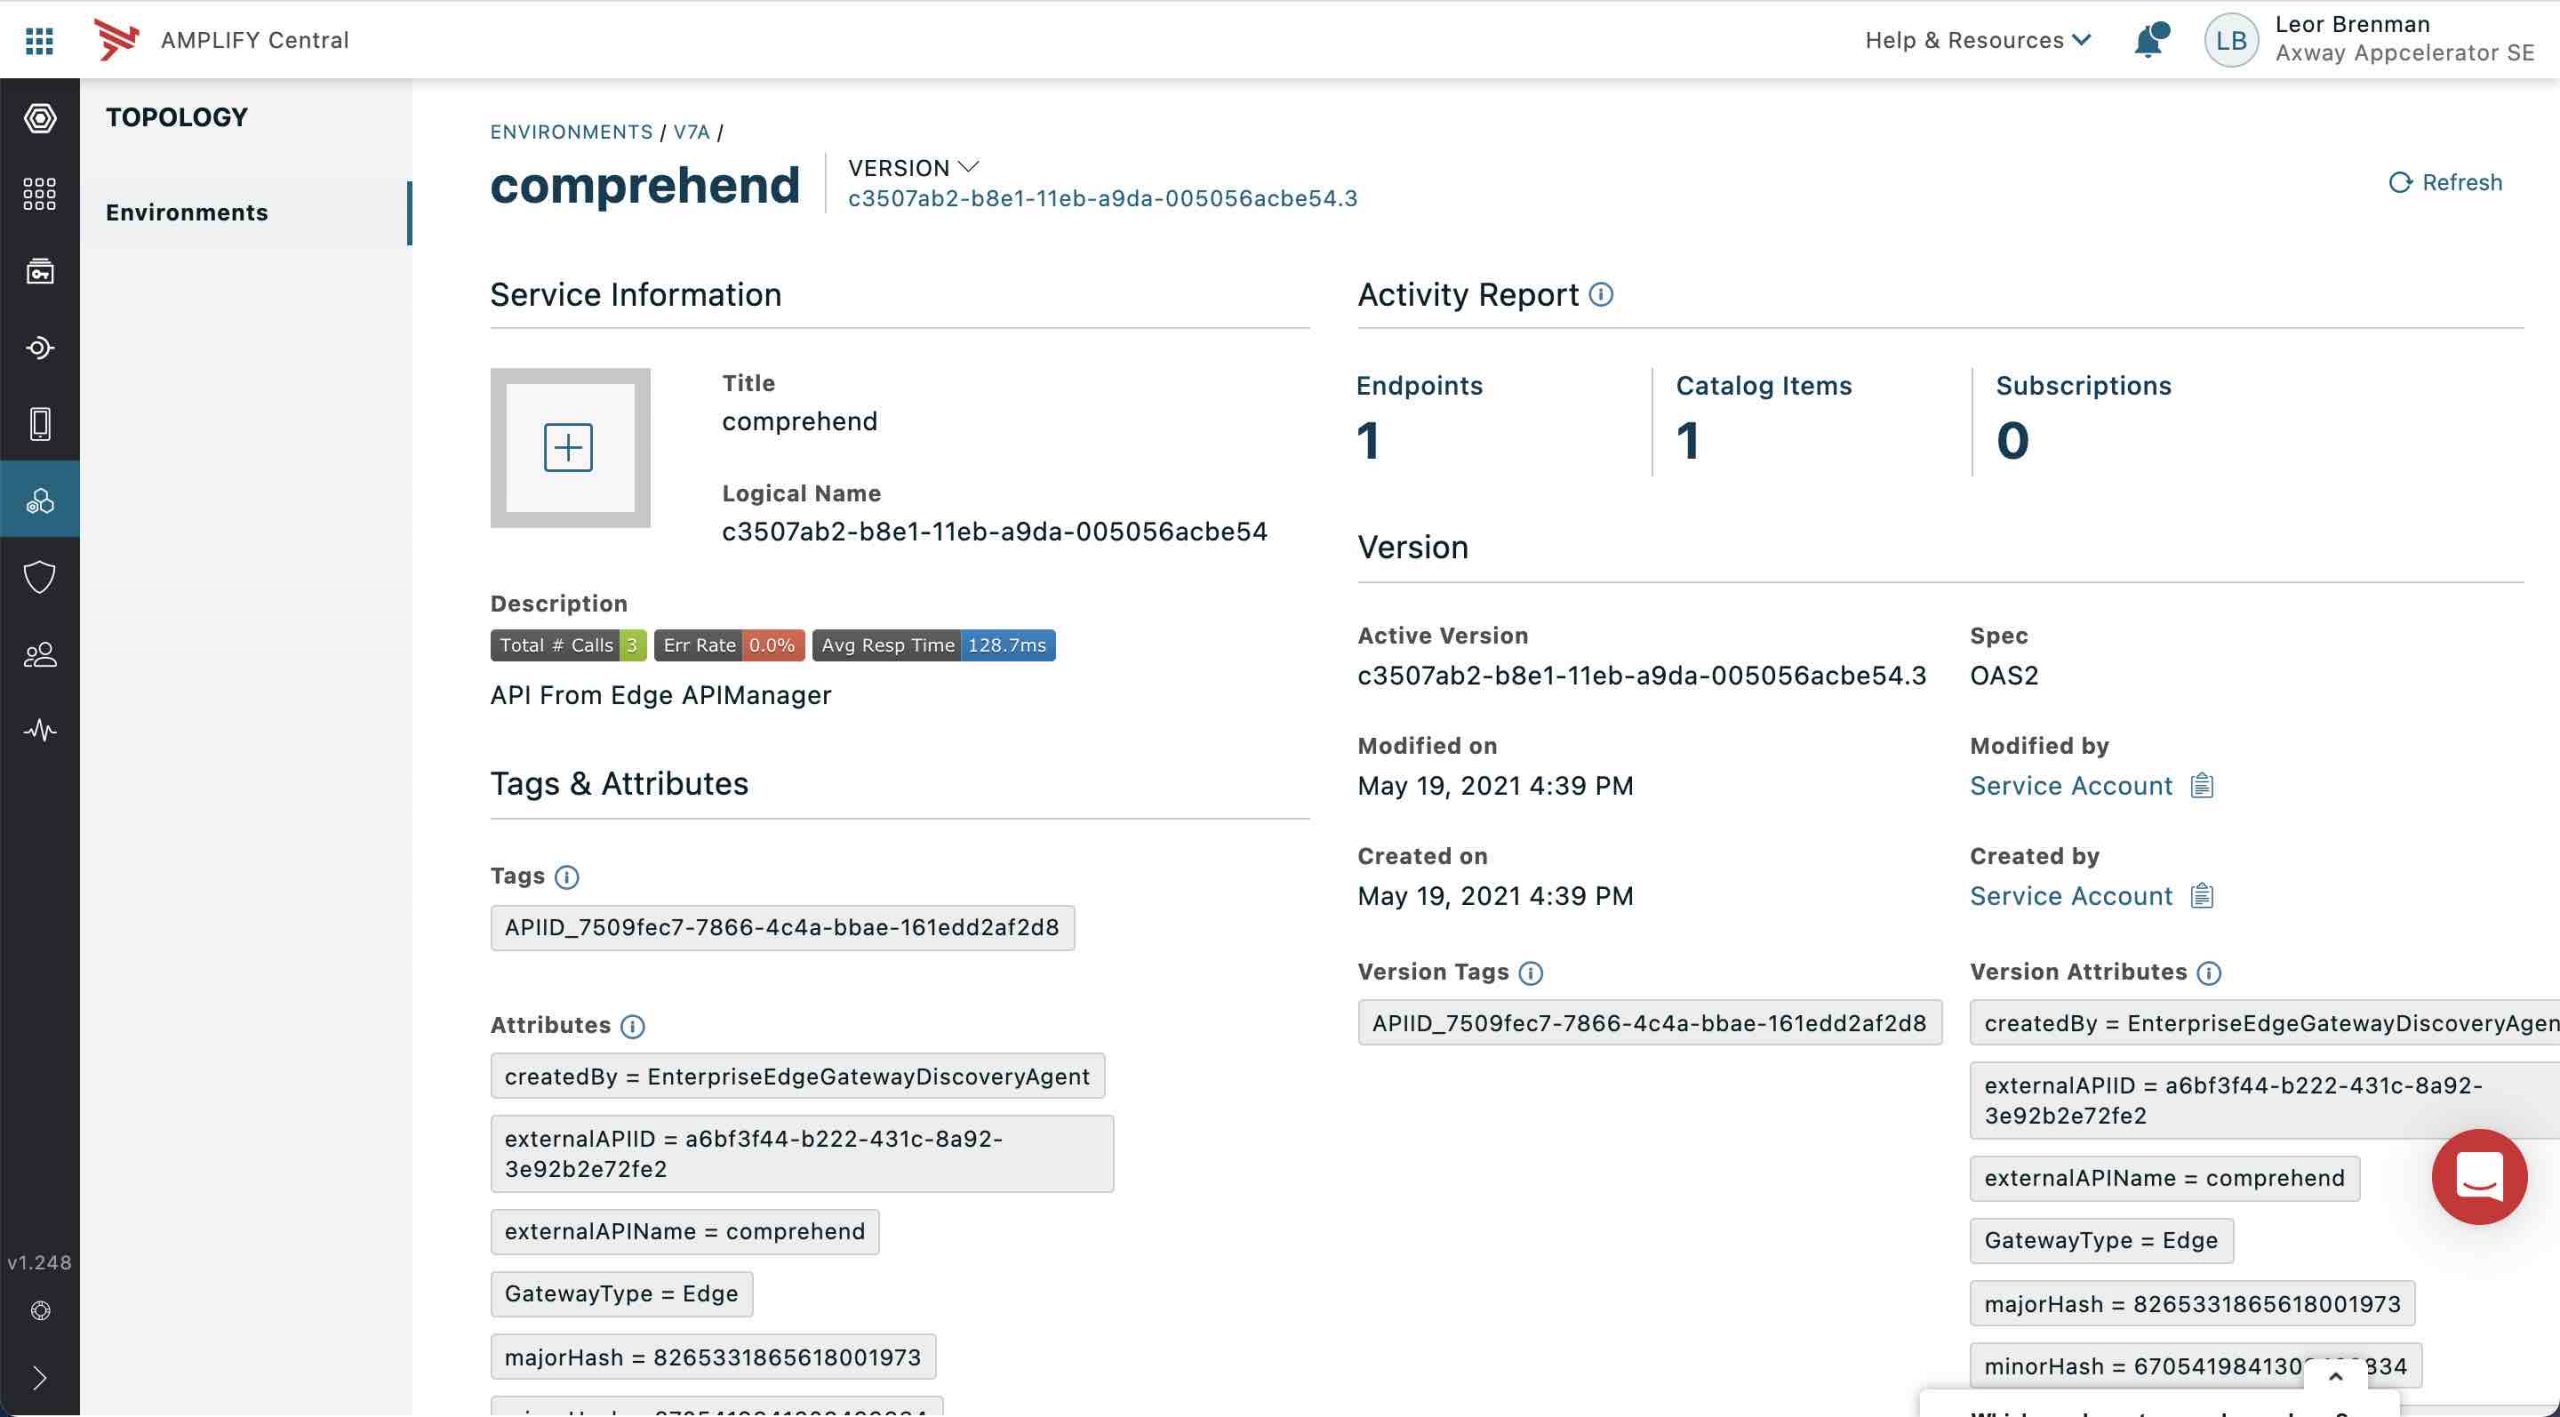This screenshot has width=2560, height=1417.
Task: Open Modified by Service Account link
Action: [2071, 786]
